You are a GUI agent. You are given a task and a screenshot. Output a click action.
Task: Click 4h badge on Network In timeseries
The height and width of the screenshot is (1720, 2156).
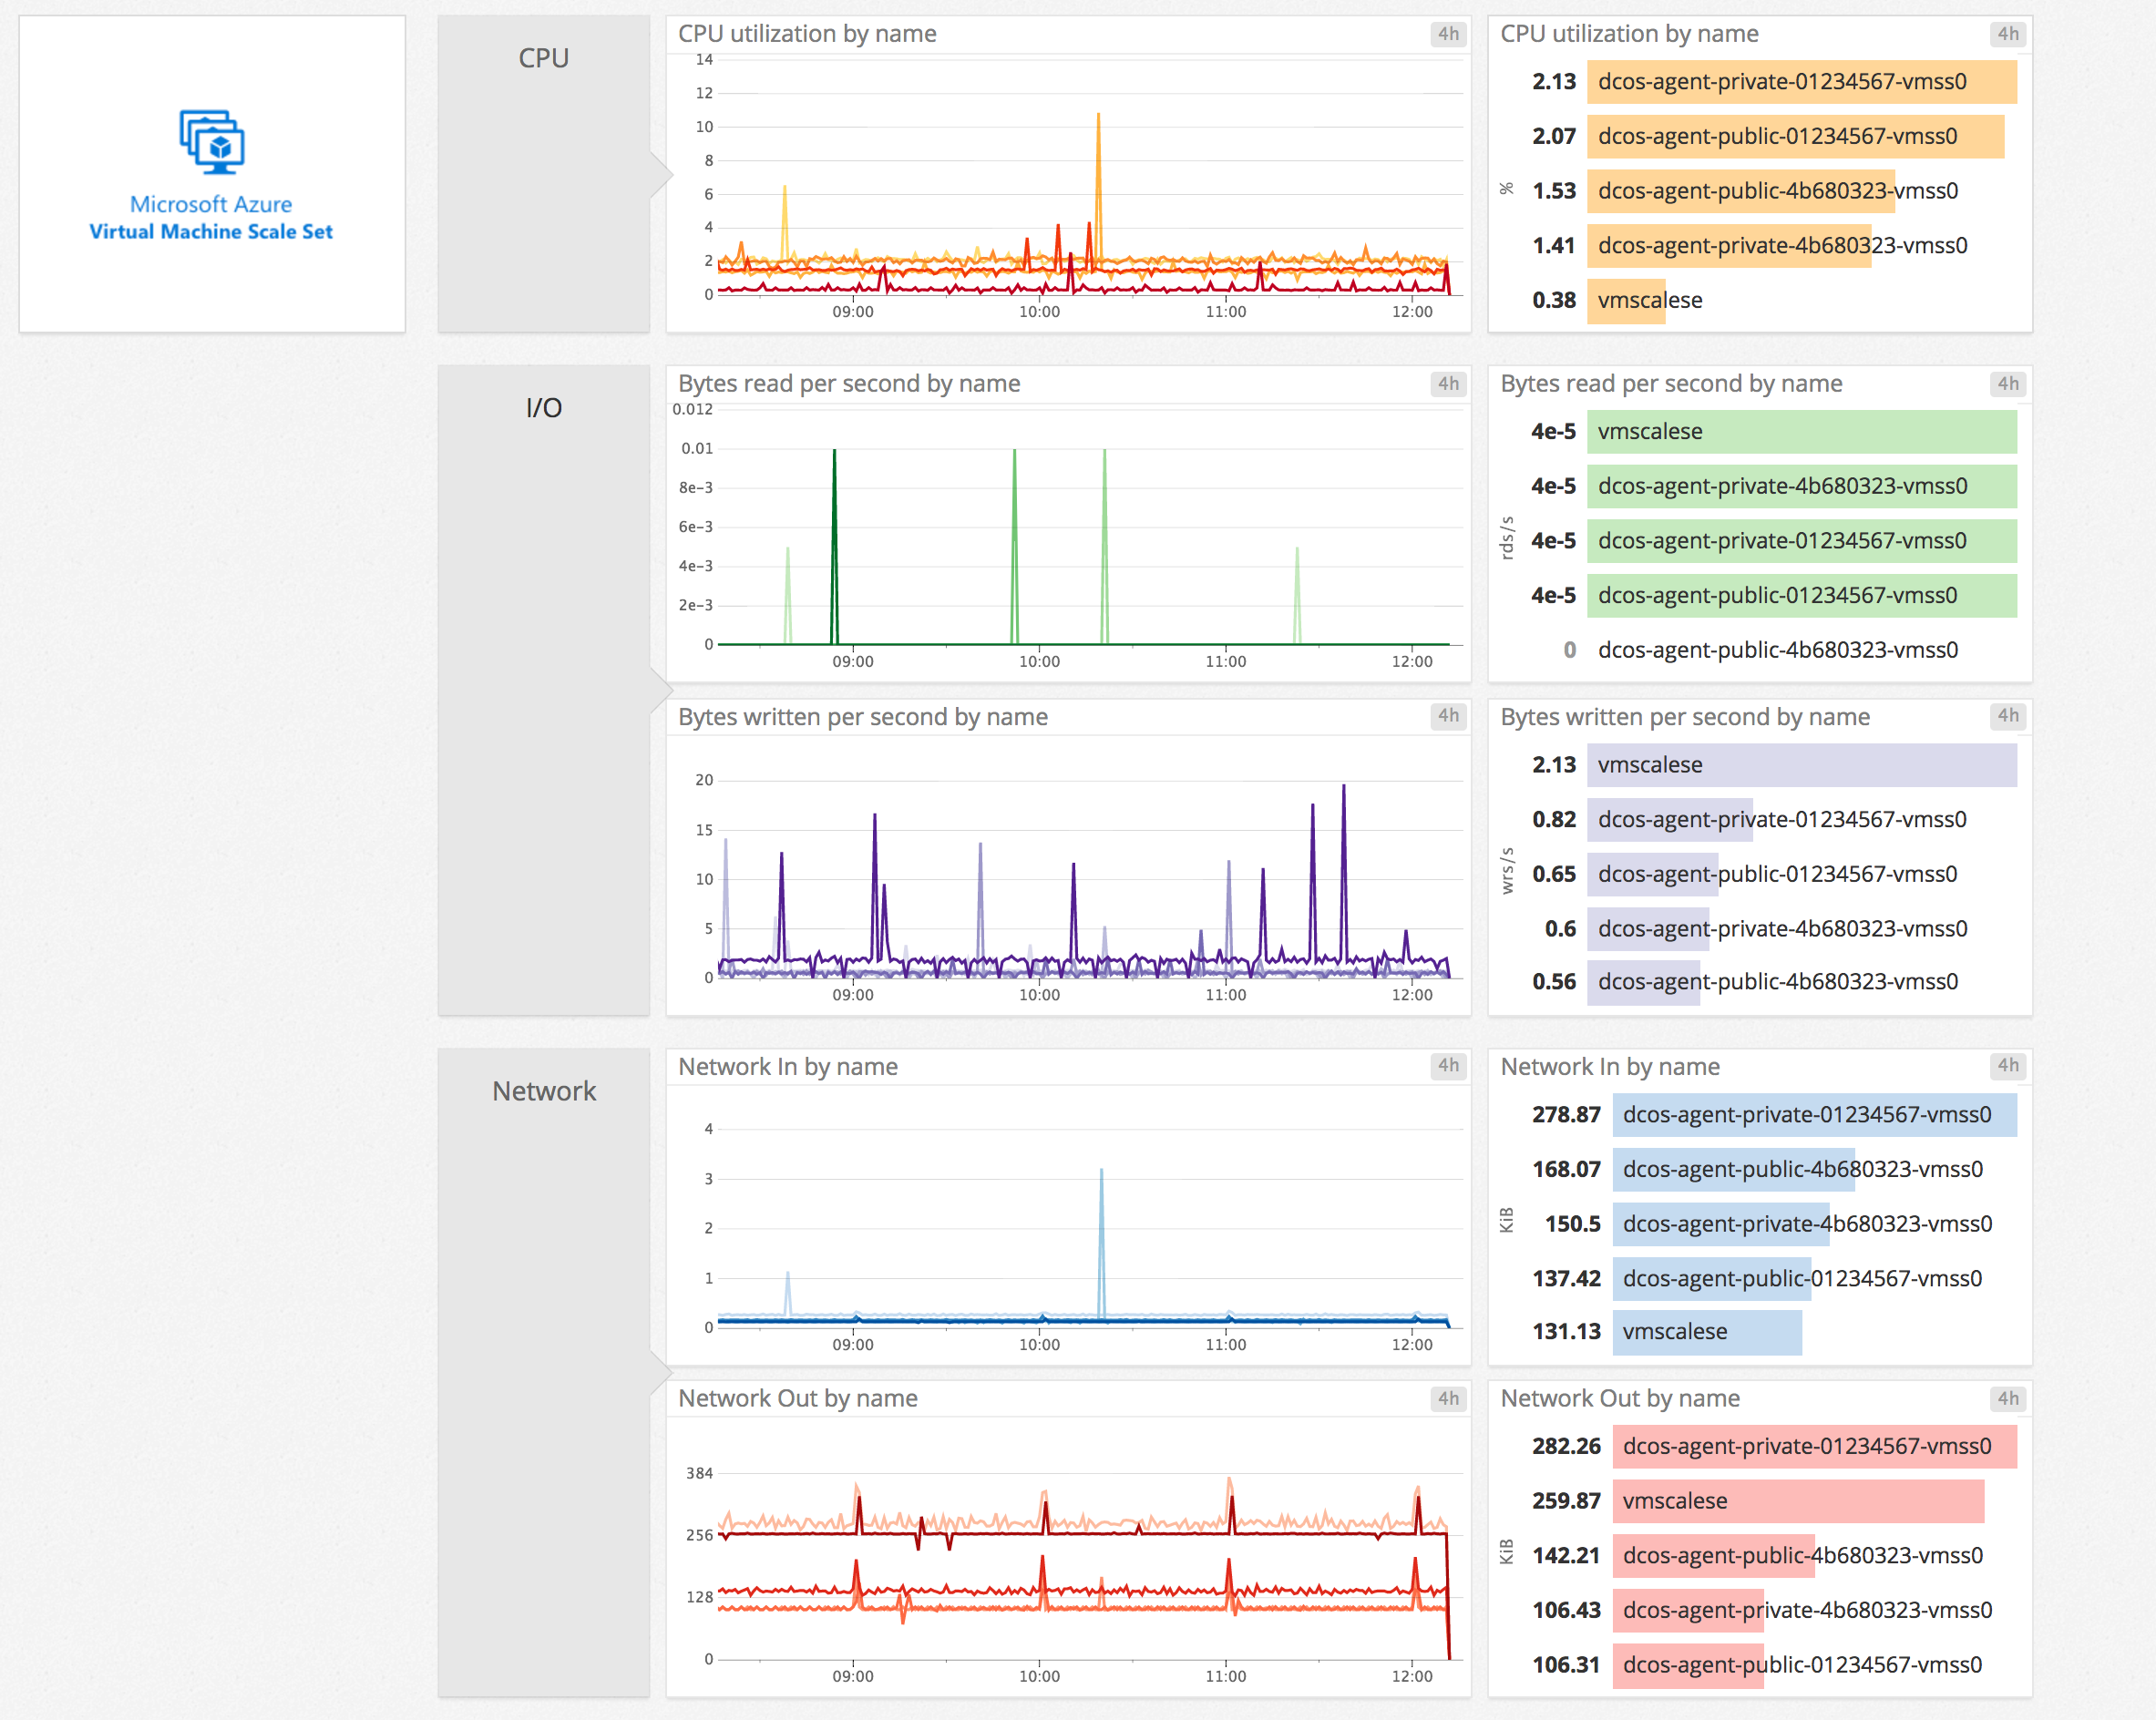pos(1448,1066)
